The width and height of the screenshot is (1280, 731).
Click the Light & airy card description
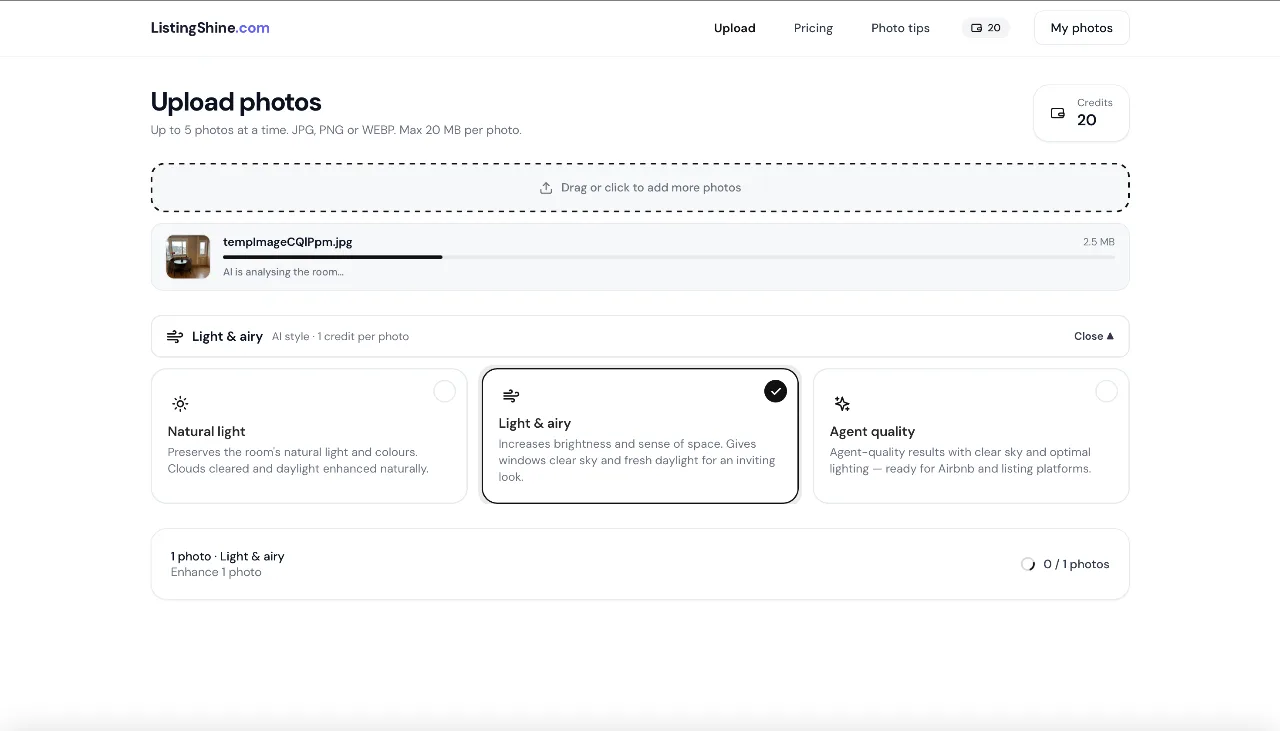(x=638, y=460)
